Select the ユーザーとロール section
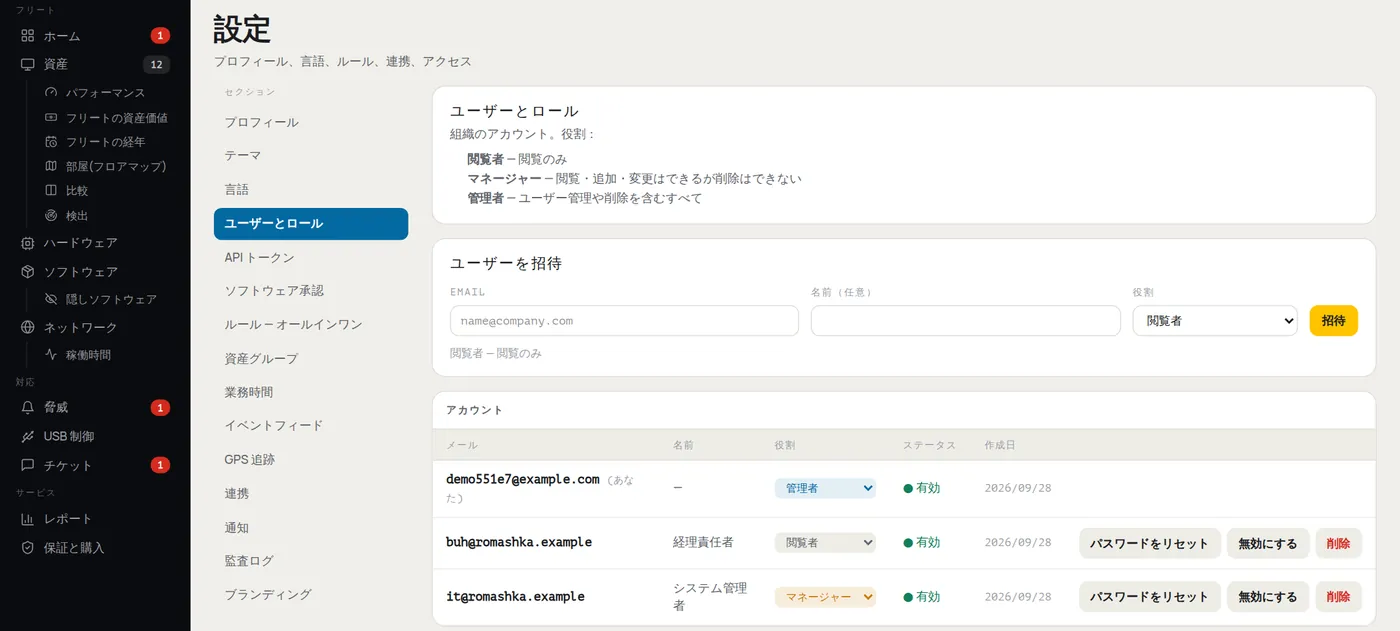1400x631 pixels. (x=311, y=224)
